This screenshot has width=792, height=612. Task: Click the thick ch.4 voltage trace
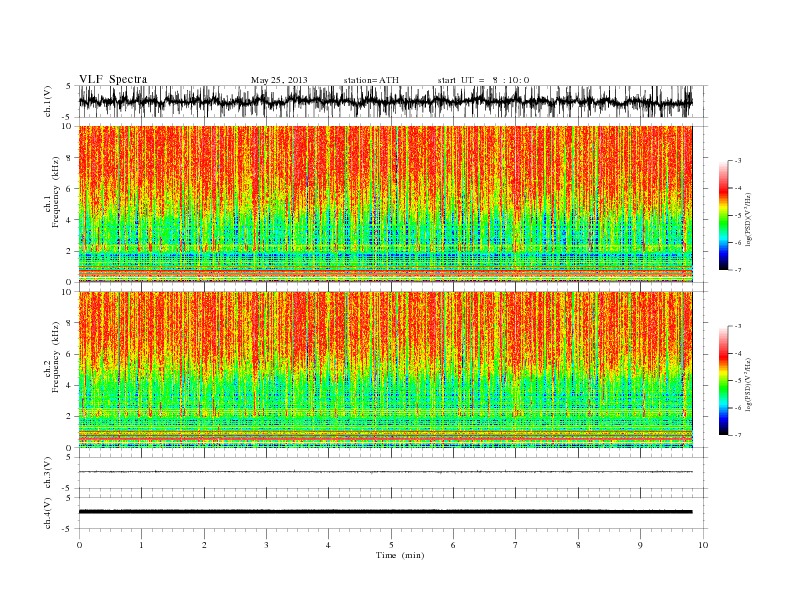tap(385, 512)
